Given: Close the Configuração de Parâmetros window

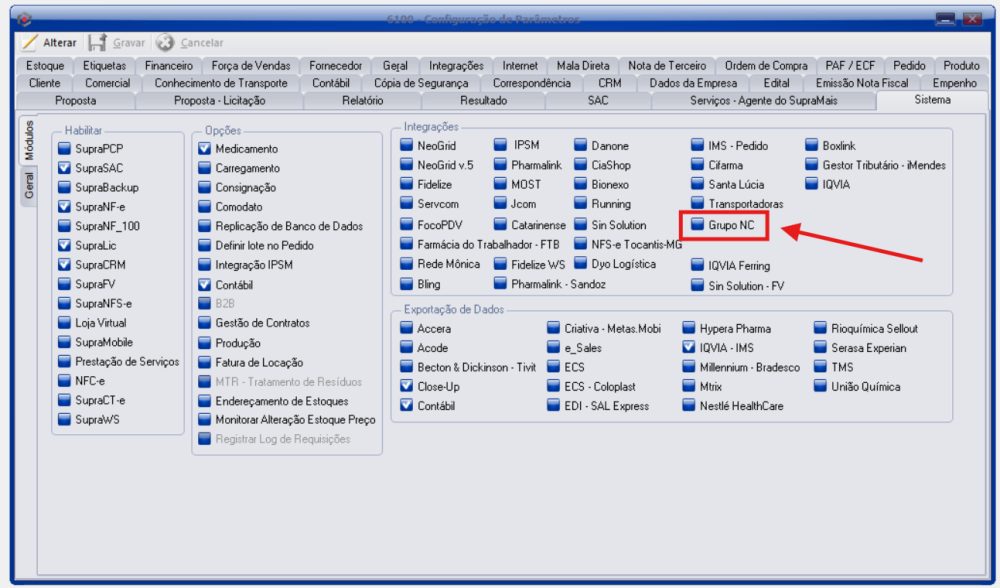Looking at the screenshot, I should click(971, 18).
